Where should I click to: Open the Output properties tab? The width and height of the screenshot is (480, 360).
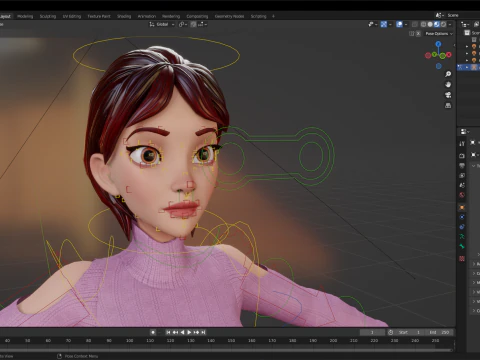pyautogui.click(x=462, y=166)
